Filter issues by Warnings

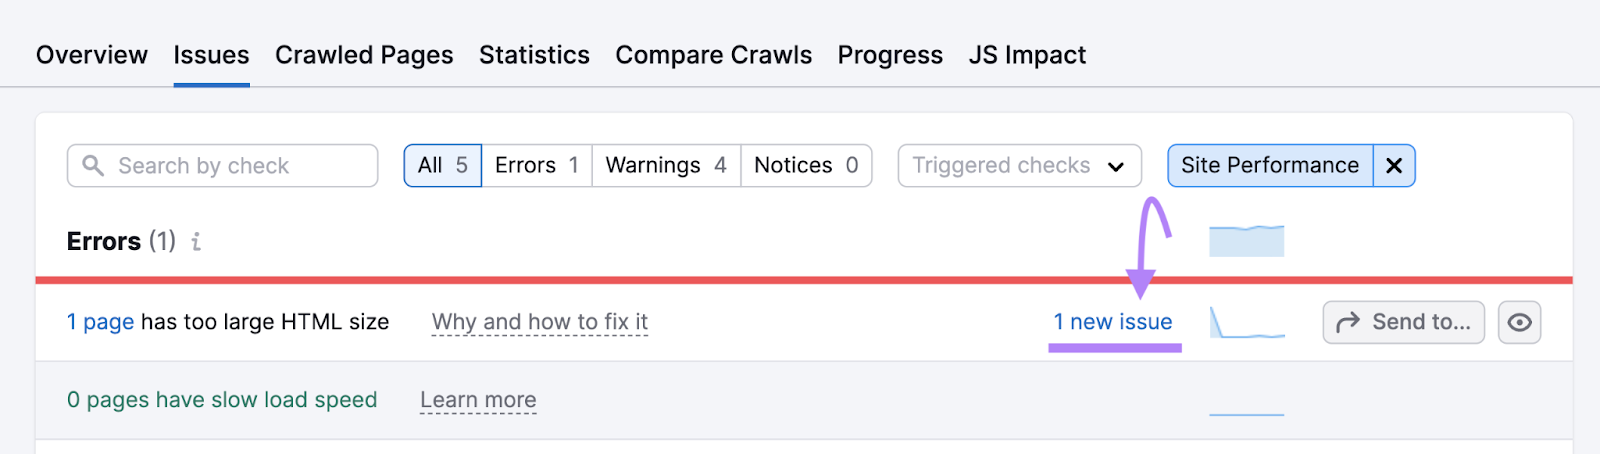[x=666, y=166]
